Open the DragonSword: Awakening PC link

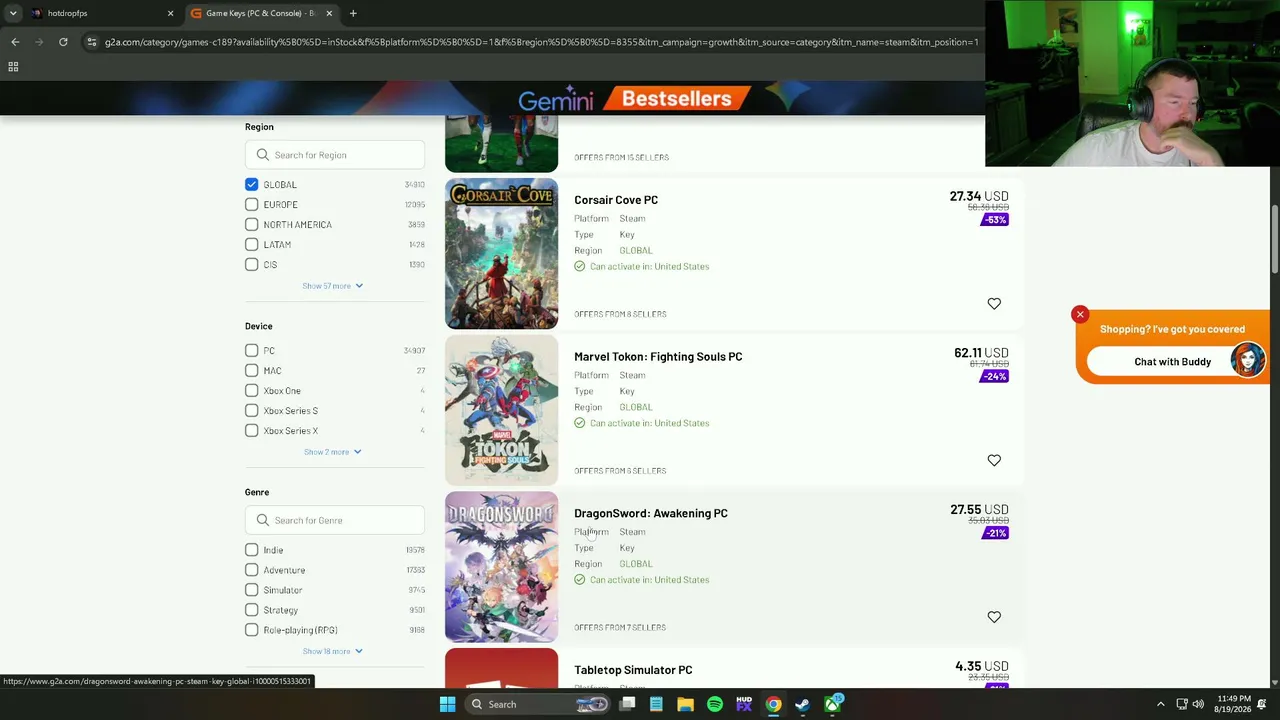click(651, 513)
